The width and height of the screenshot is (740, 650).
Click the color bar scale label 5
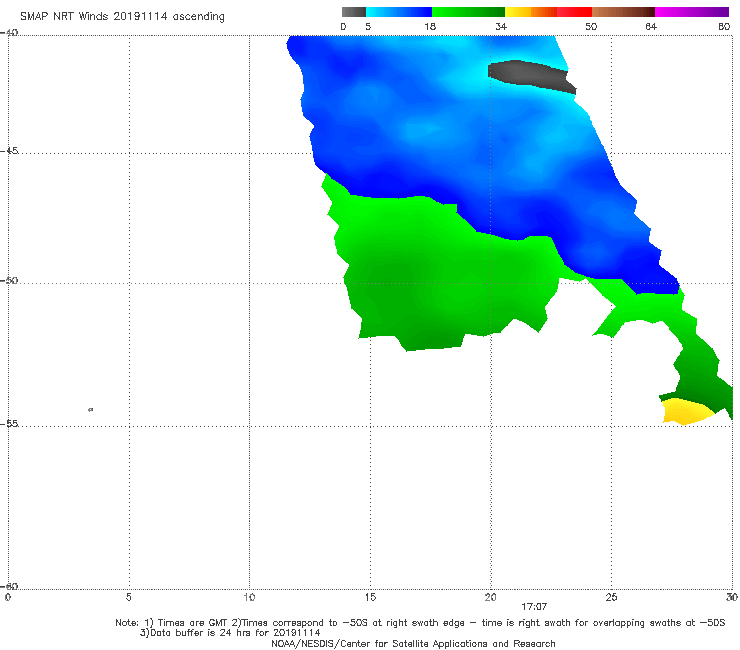(368, 27)
